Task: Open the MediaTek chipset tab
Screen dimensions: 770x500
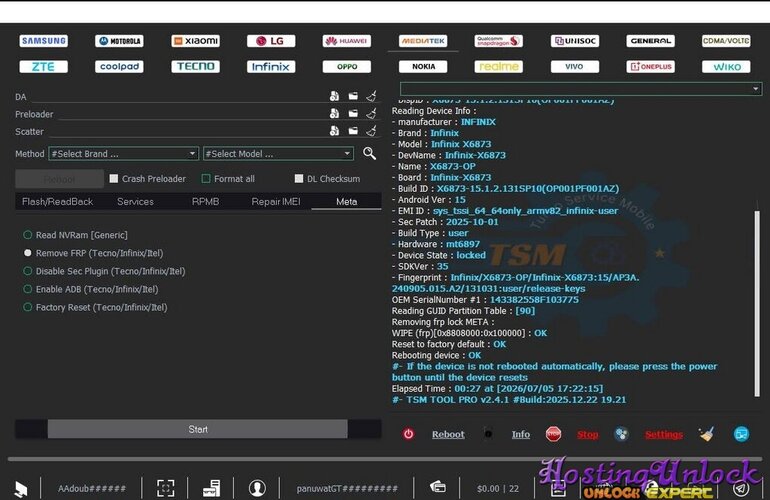Action: click(x=423, y=41)
